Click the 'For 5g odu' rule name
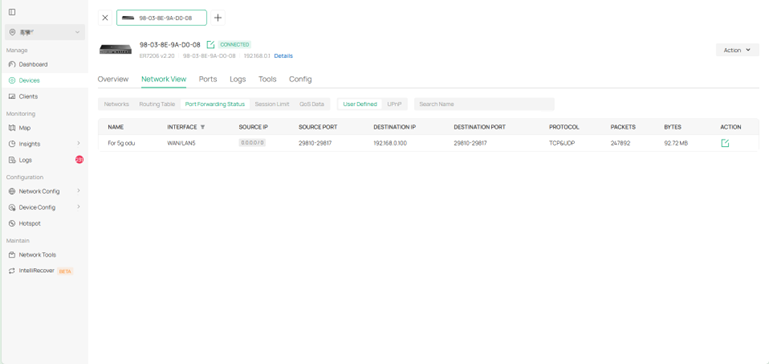769x364 pixels. pyautogui.click(x=121, y=143)
